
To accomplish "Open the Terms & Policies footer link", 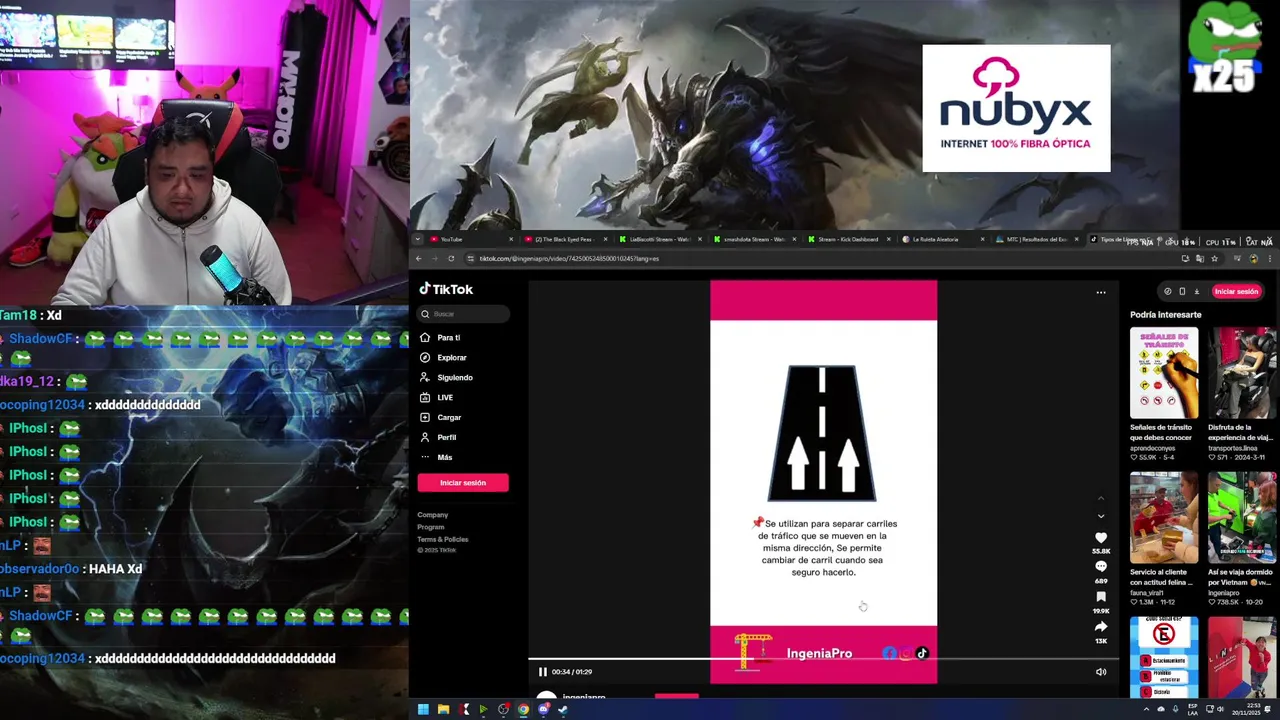I will point(443,539).
